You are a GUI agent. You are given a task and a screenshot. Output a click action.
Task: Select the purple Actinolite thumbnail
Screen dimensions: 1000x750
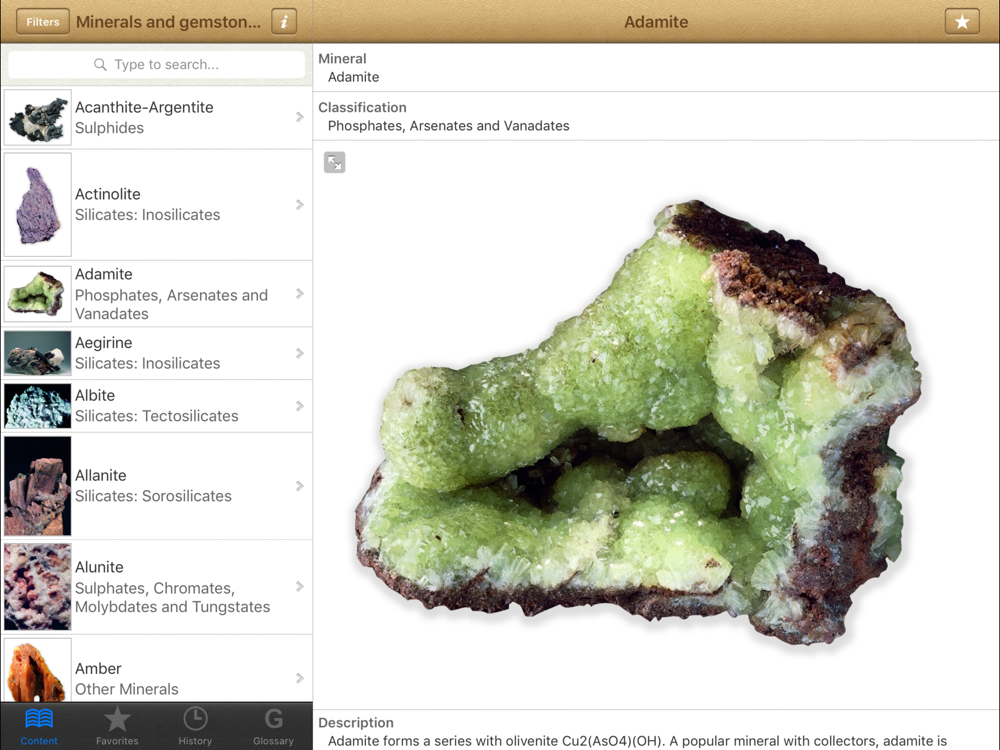(38, 205)
